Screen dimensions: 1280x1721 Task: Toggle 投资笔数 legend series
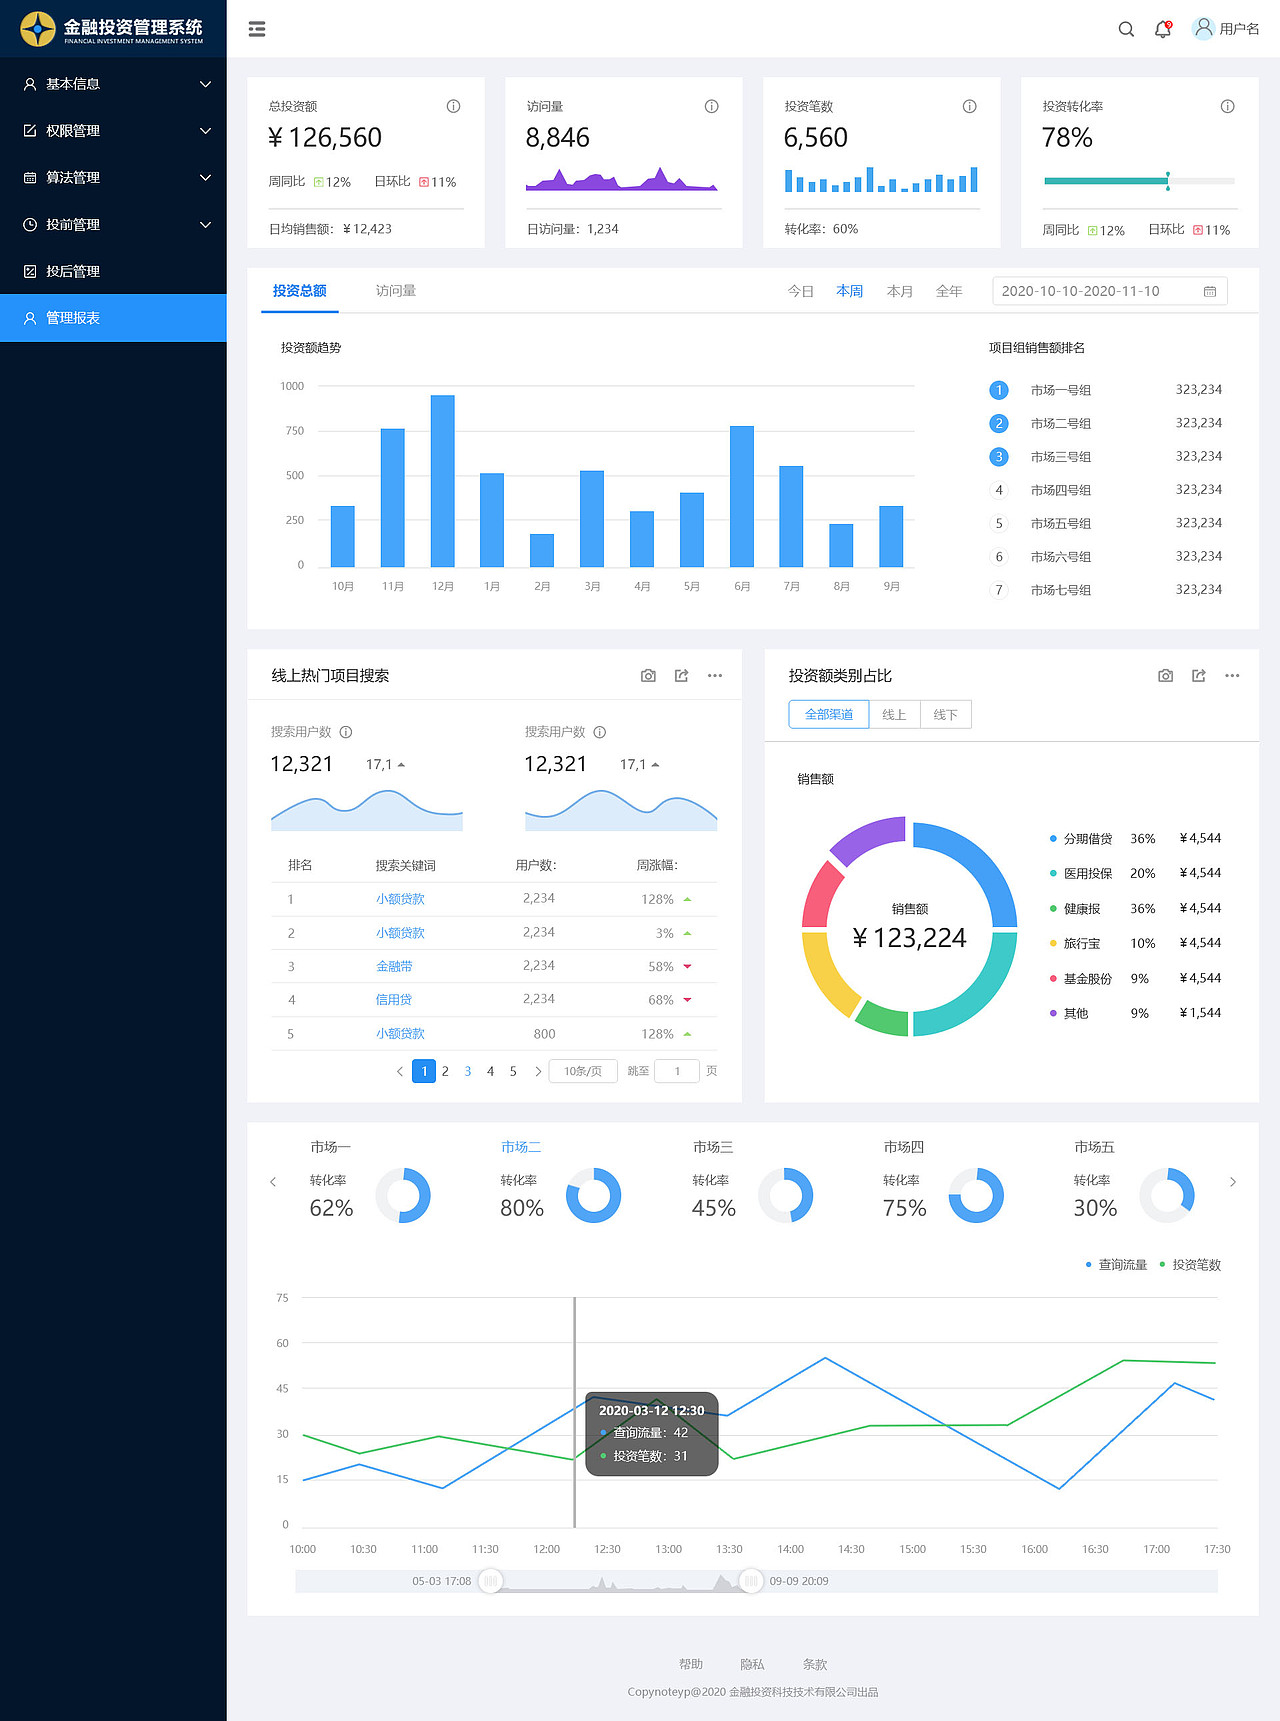(1190, 1265)
